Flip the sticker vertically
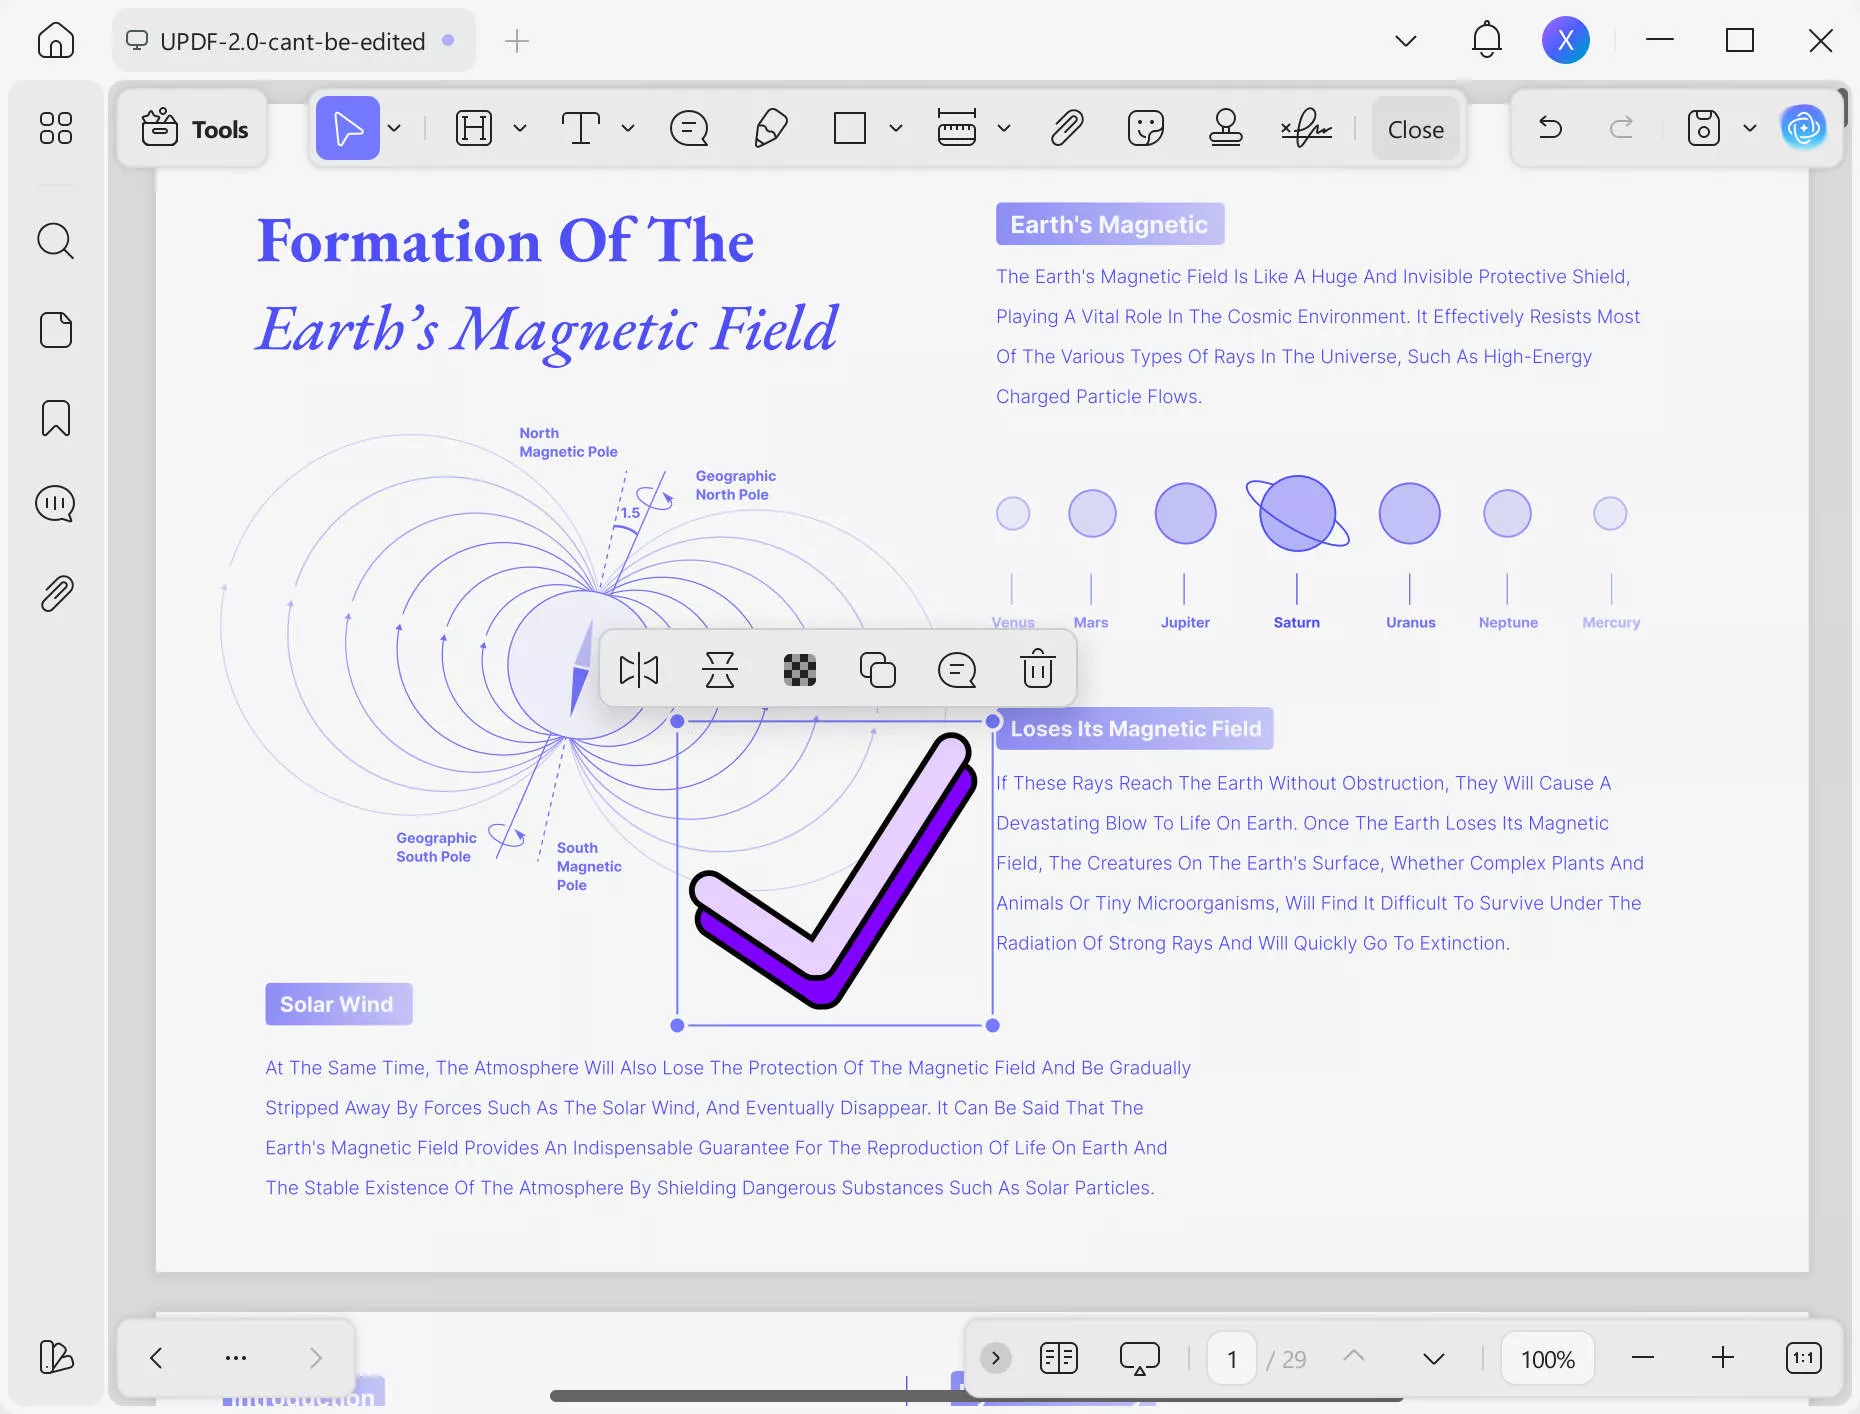This screenshot has width=1860, height=1414. pos(720,669)
